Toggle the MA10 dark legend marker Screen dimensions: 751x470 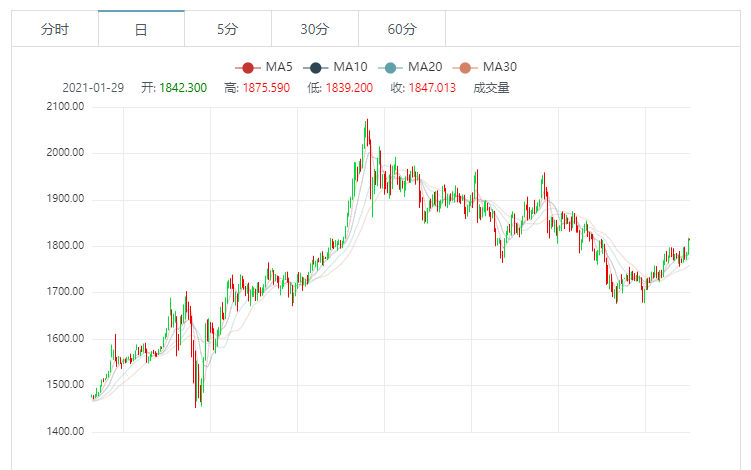316,67
